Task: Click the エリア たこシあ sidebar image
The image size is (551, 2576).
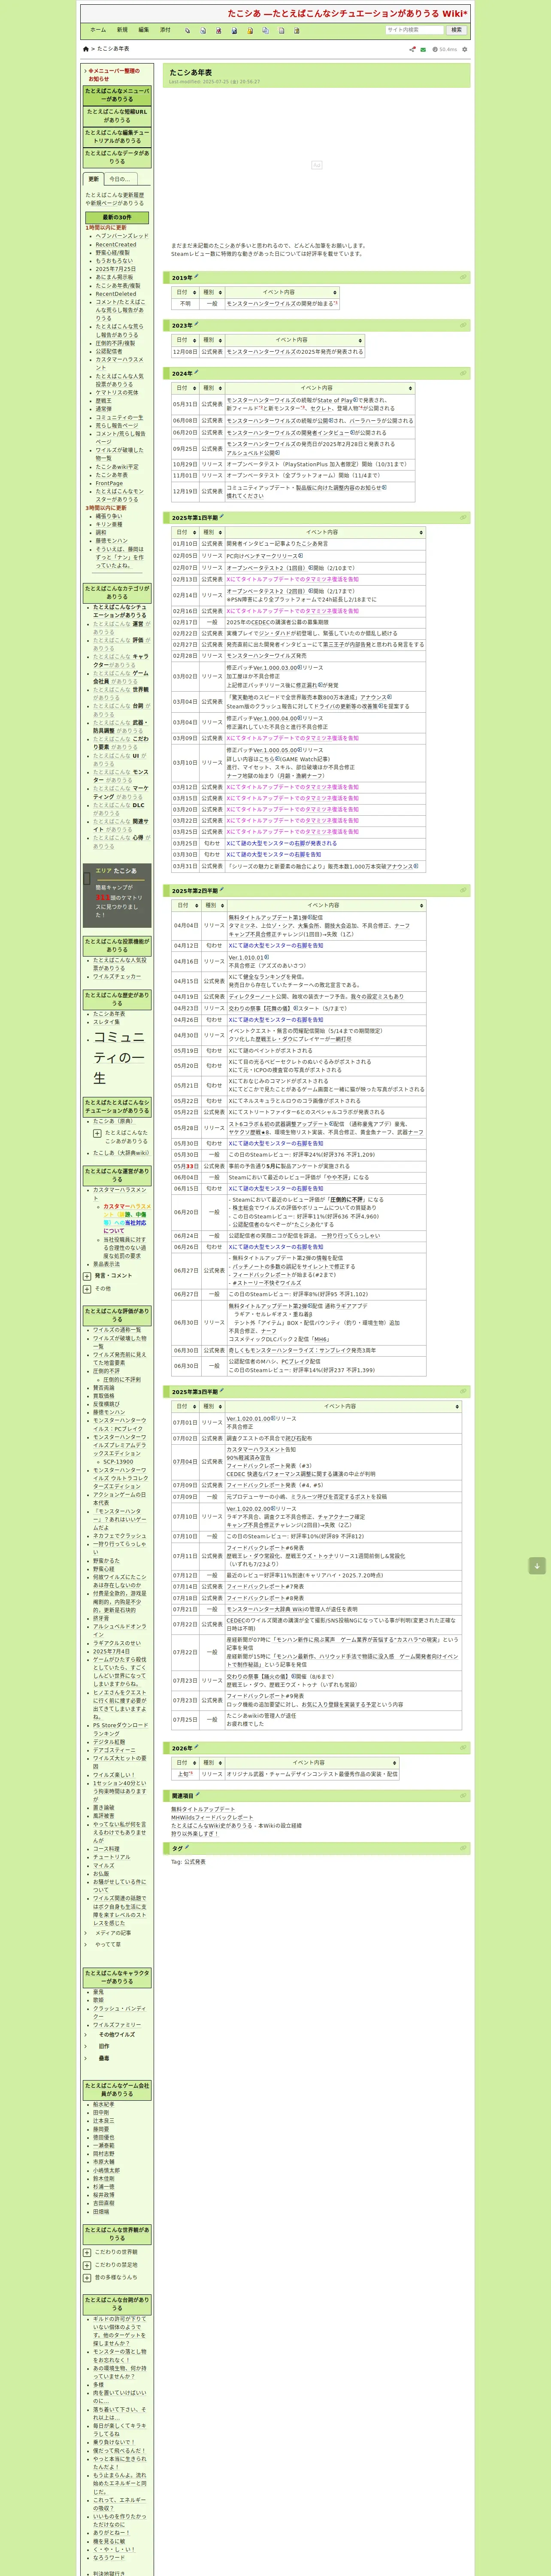Action: coord(117,896)
